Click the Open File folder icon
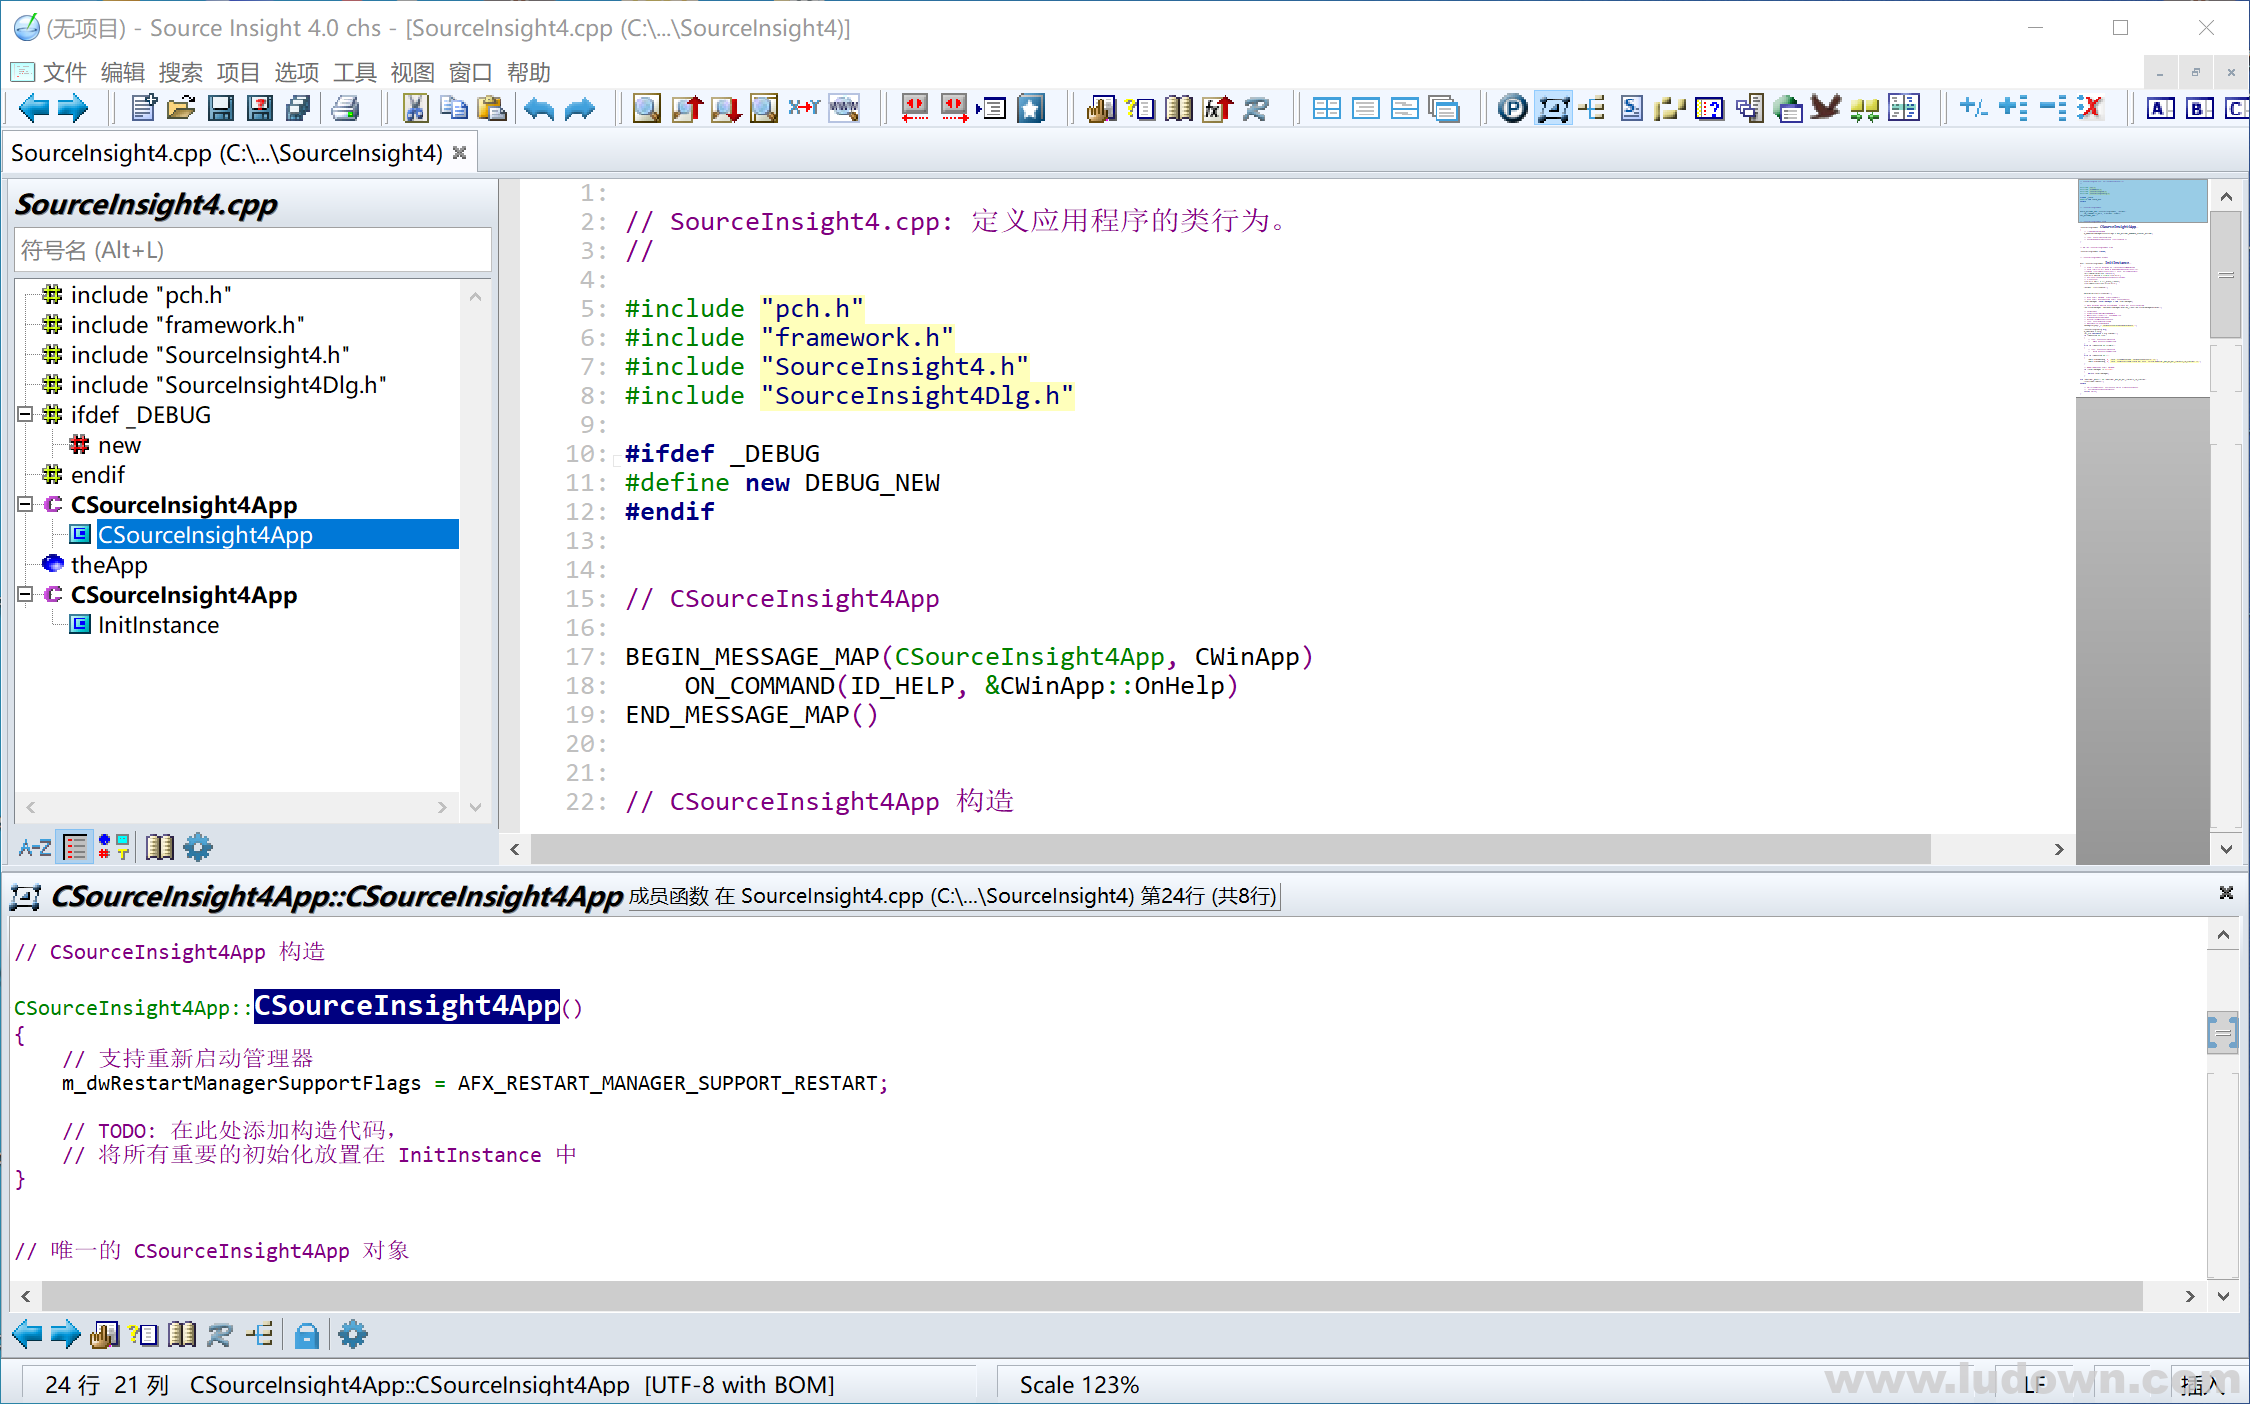The height and width of the screenshot is (1404, 2250). point(182,108)
